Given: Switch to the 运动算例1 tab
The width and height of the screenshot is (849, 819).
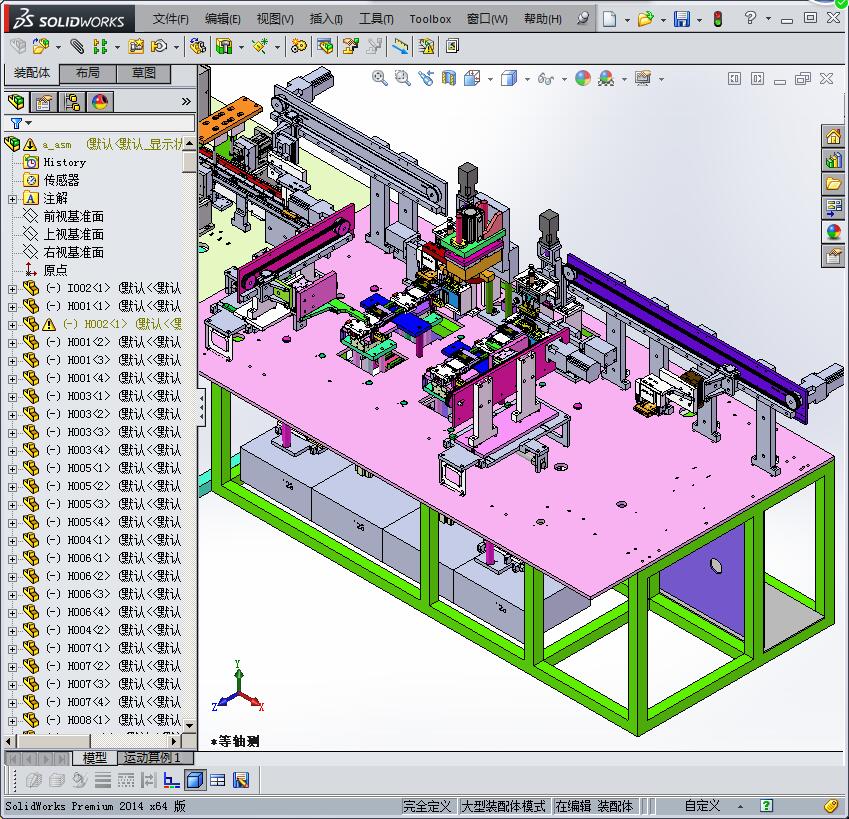Looking at the screenshot, I should coord(154,757).
